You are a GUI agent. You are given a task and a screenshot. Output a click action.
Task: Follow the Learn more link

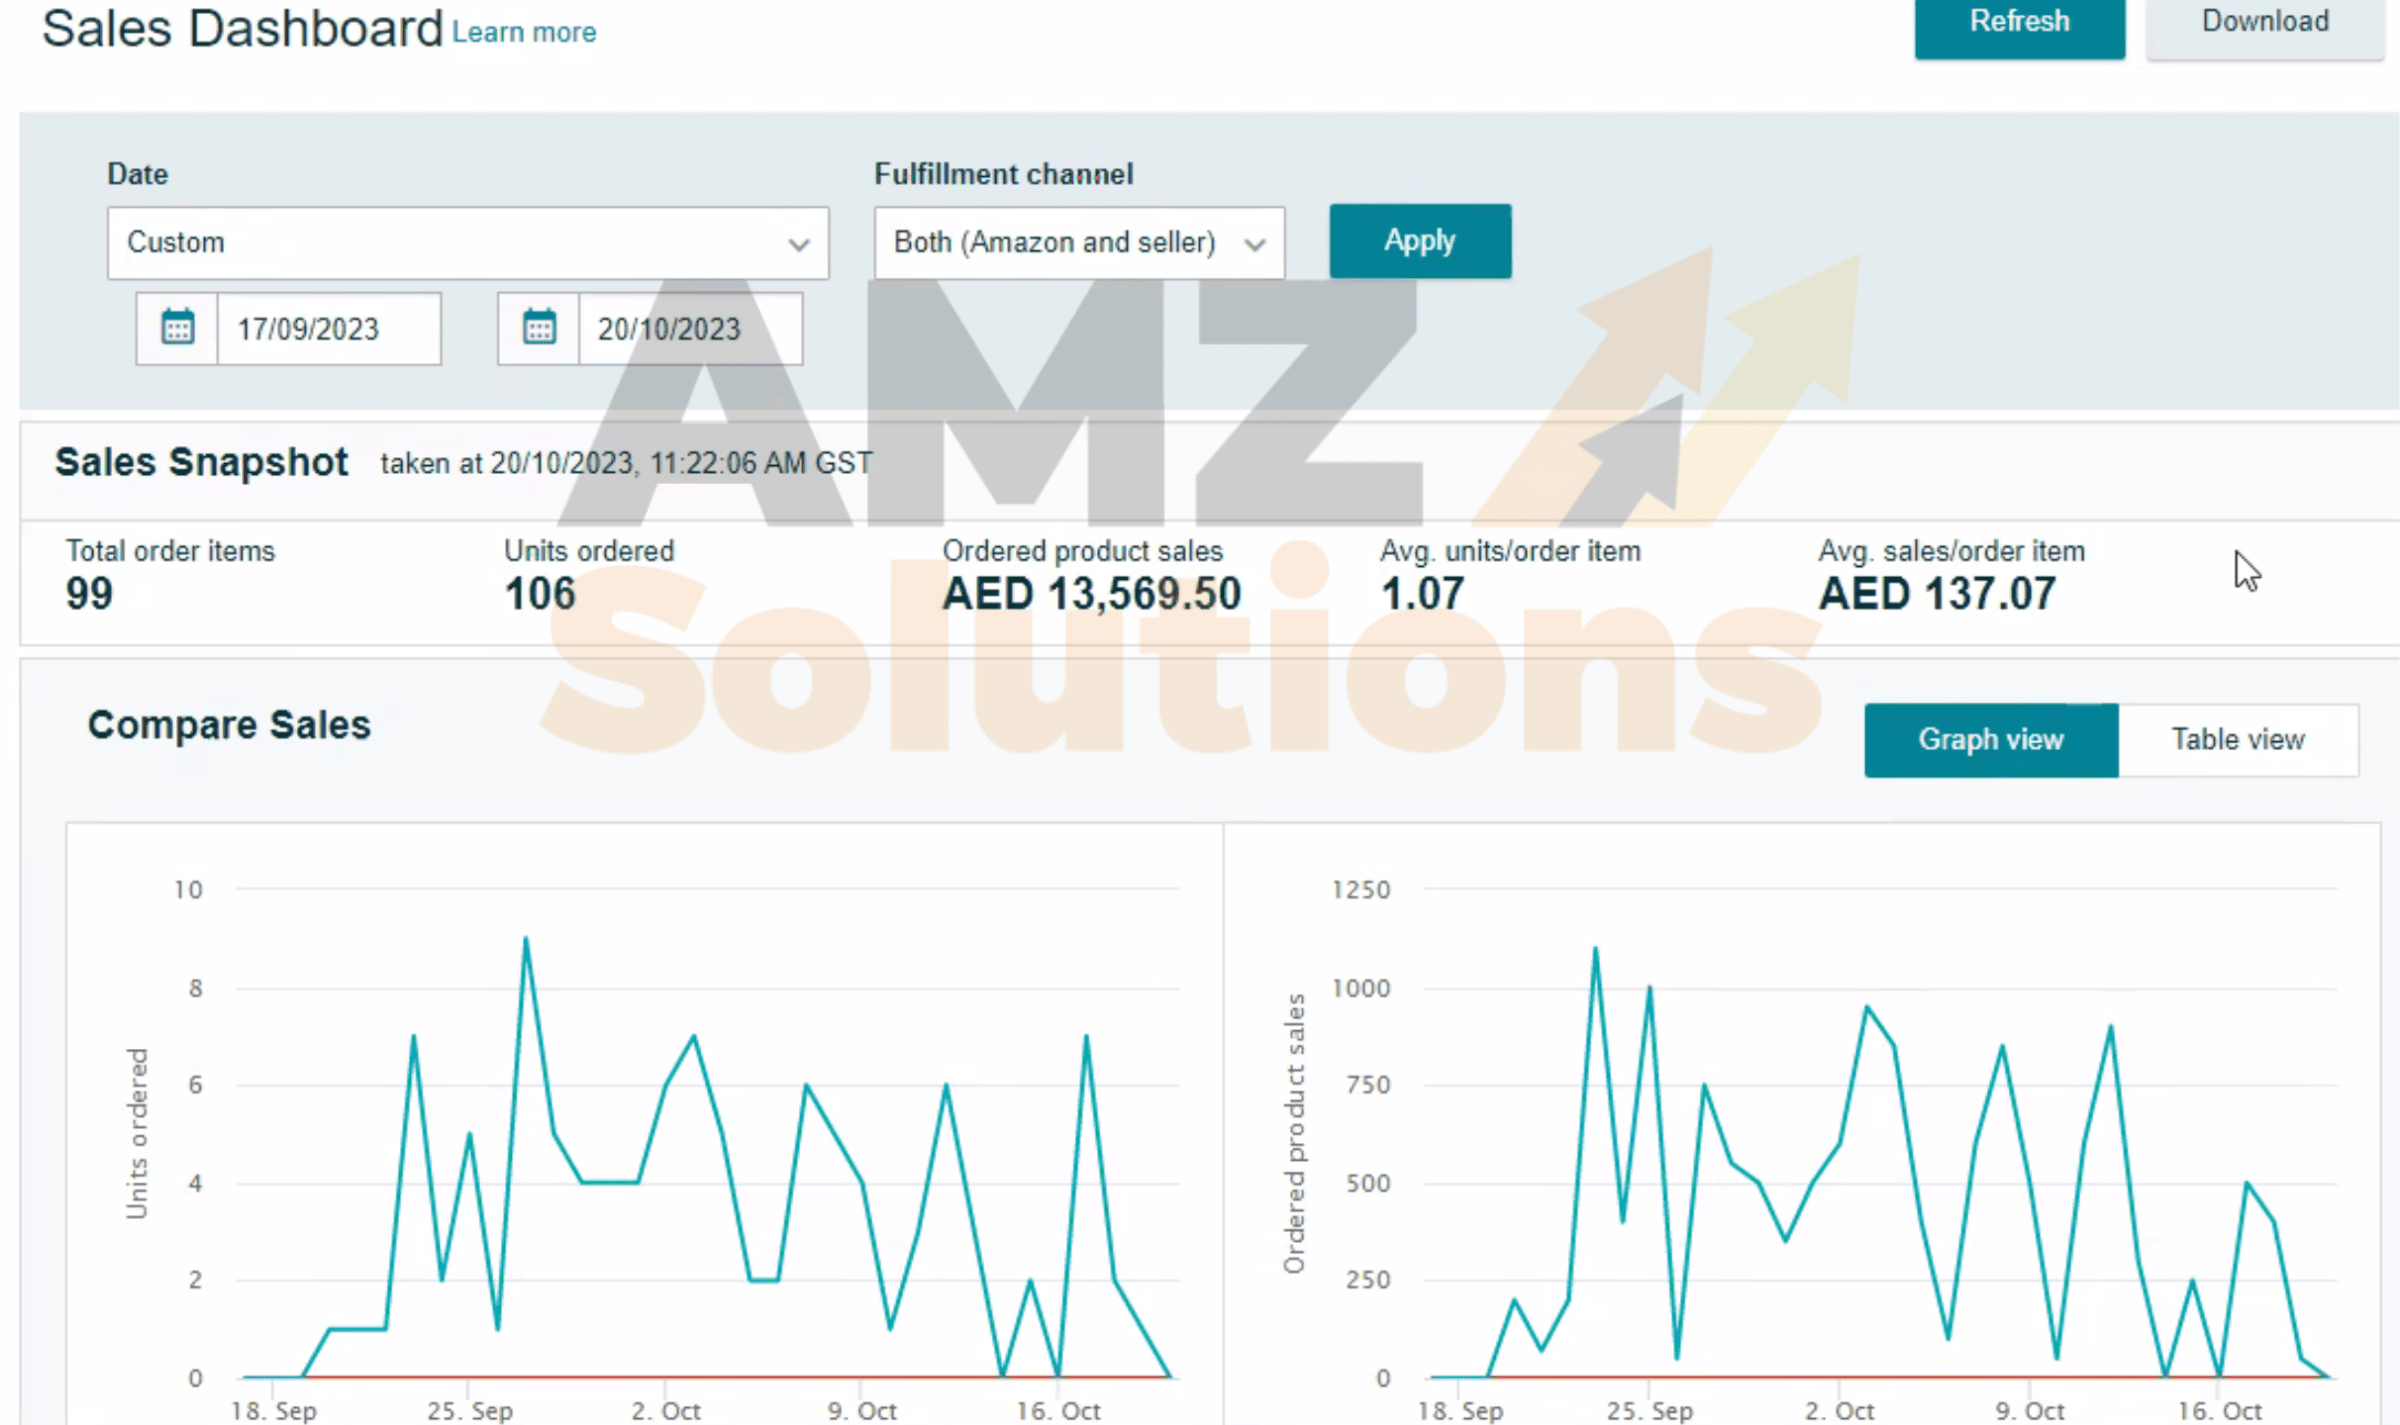point(523,32)
